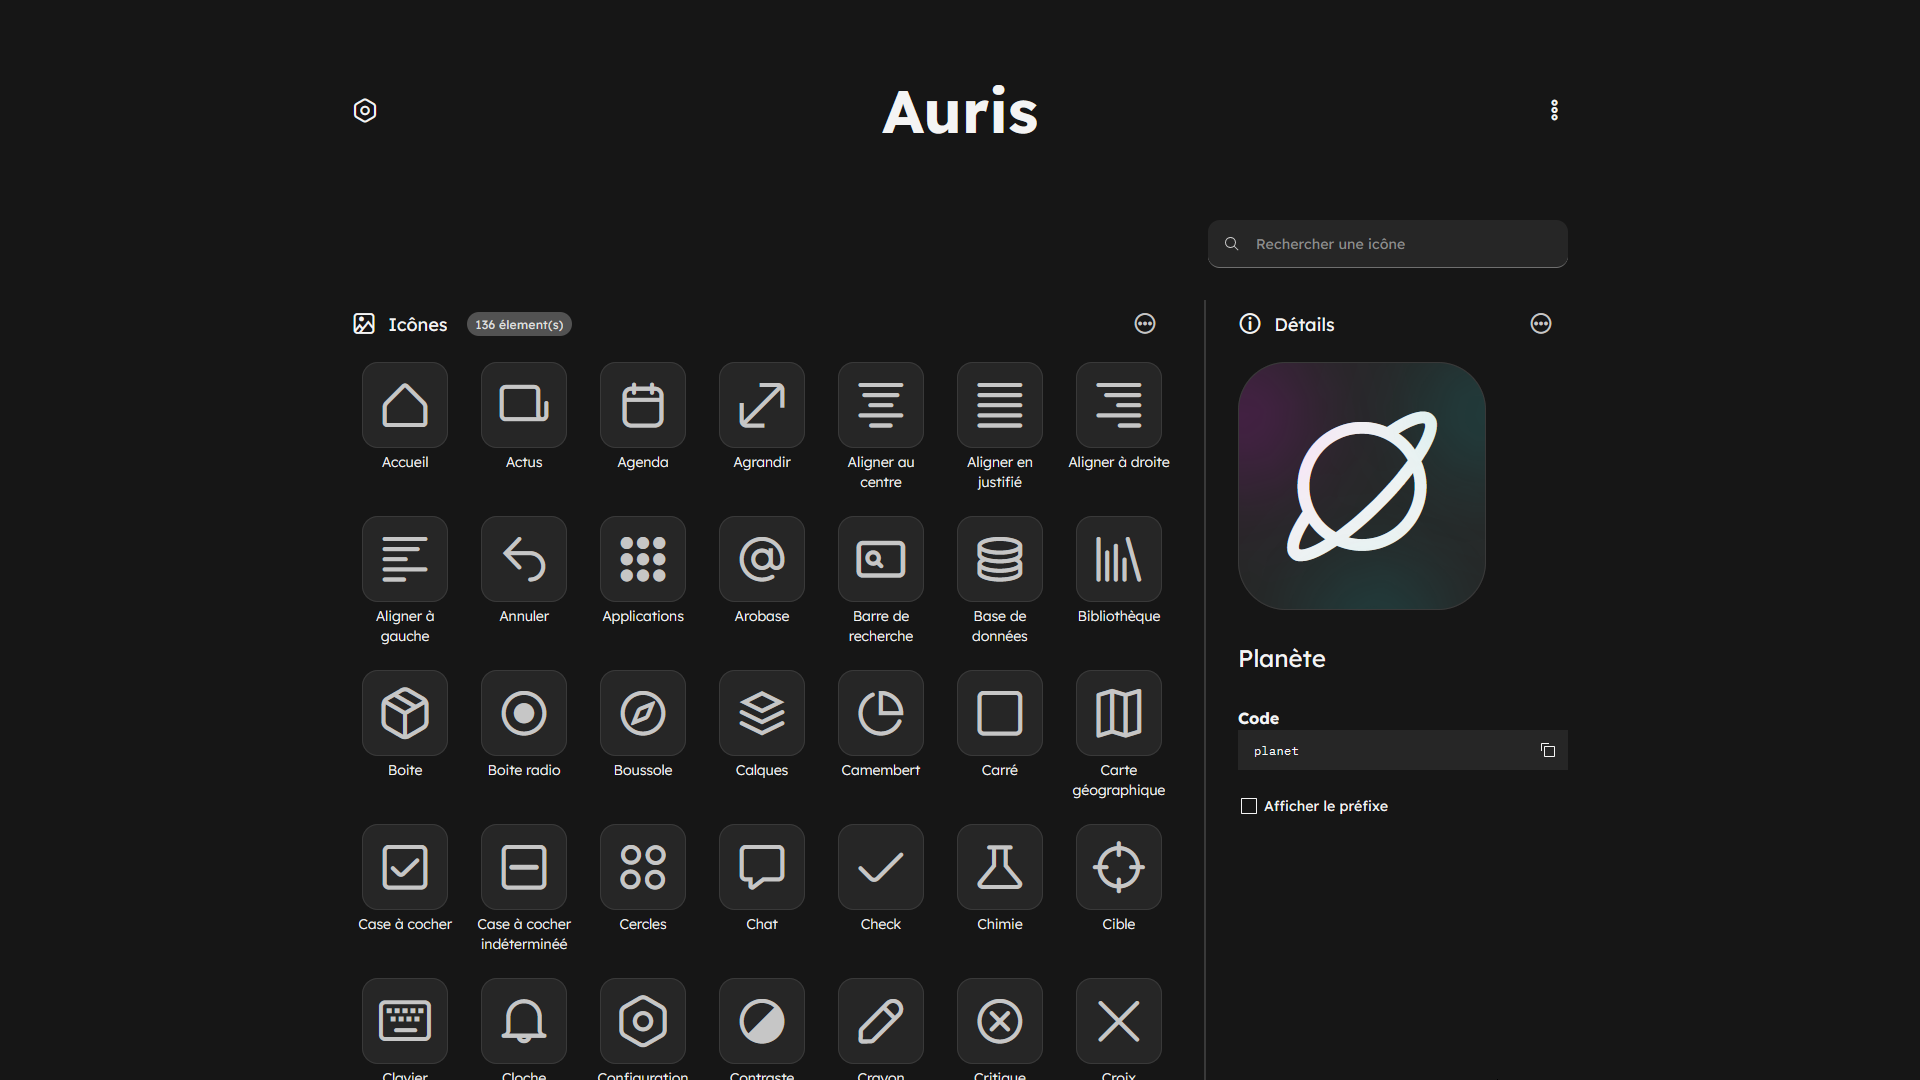This screenshot has width=1920, height=1080.
Task: Select the Applications grid icon
Action: pos(643,559)
